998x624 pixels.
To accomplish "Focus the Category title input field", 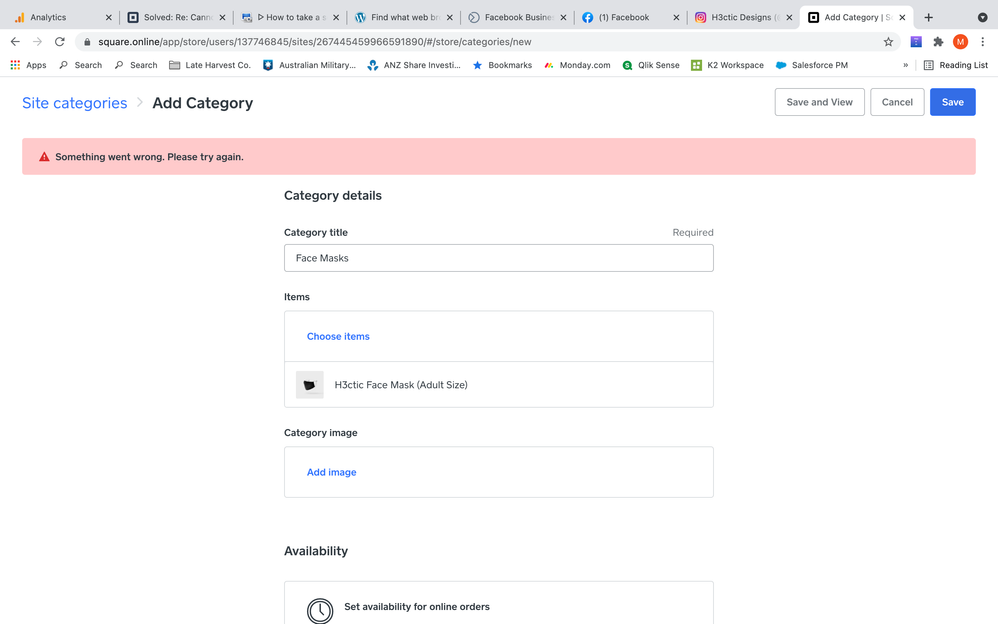I will [x=498, y=258].
